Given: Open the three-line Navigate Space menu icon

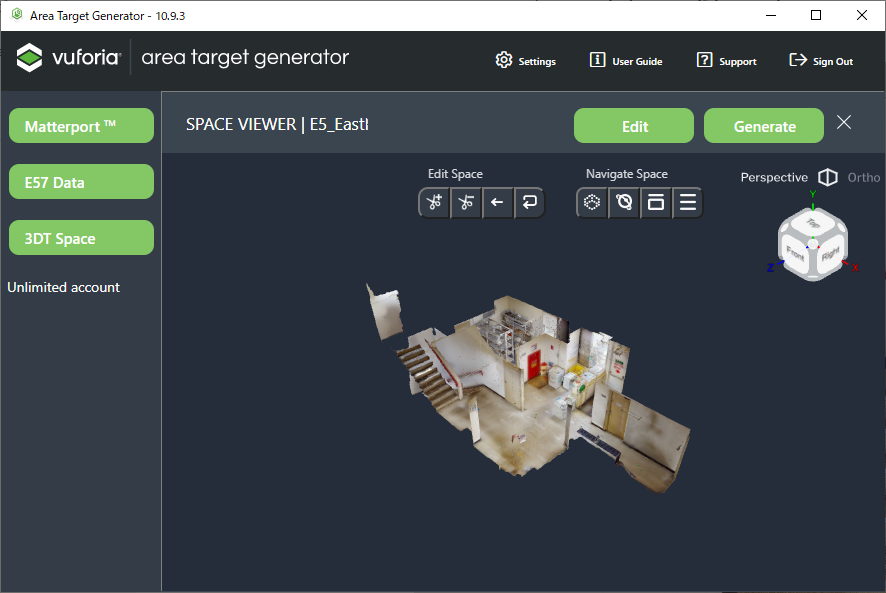Looking at the screenshot, I should 688,203.
